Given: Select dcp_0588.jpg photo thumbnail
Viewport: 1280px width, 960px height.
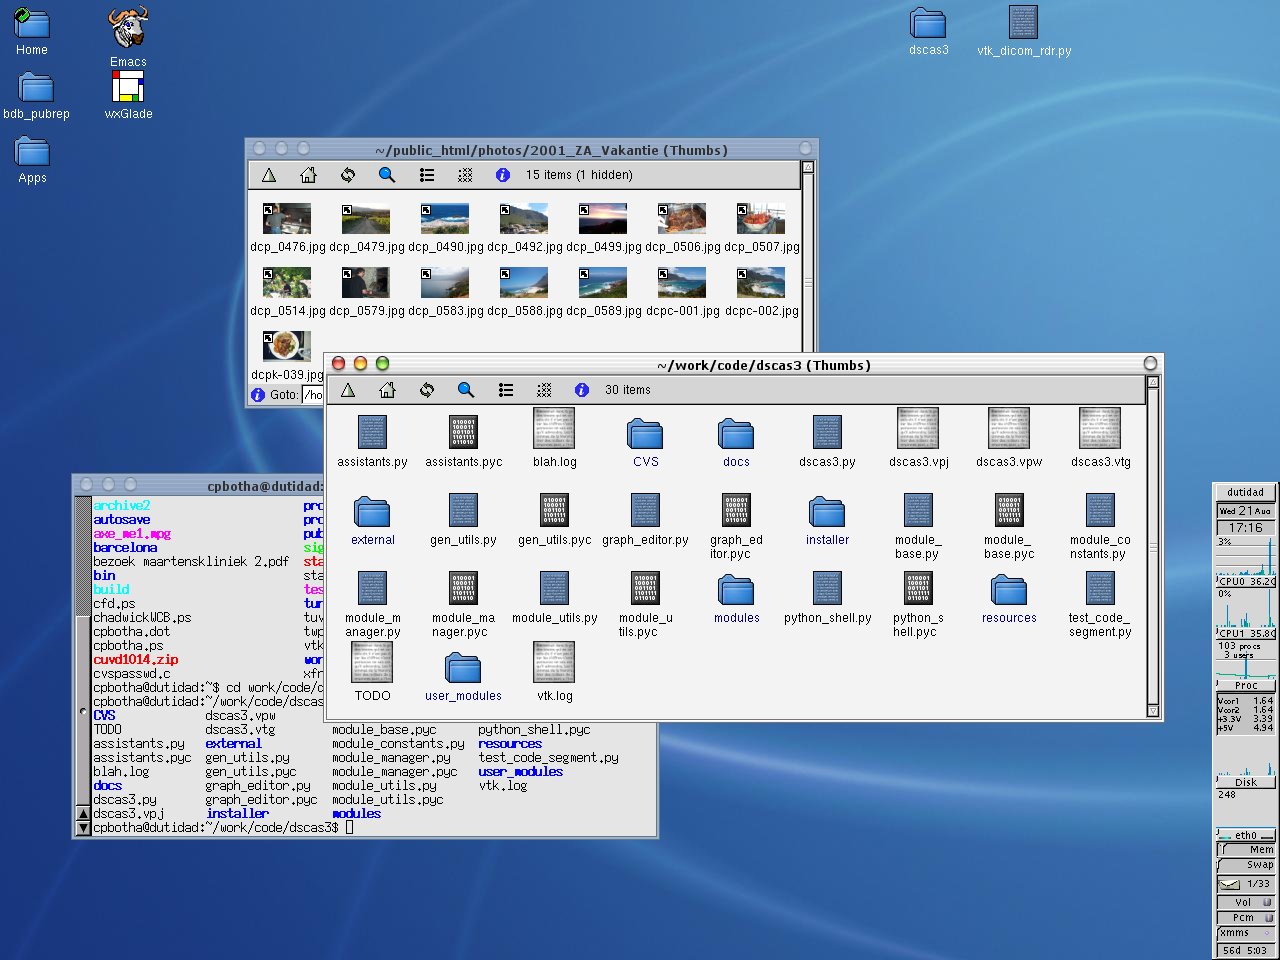Looking at the screenshot, I should (524, 282).
